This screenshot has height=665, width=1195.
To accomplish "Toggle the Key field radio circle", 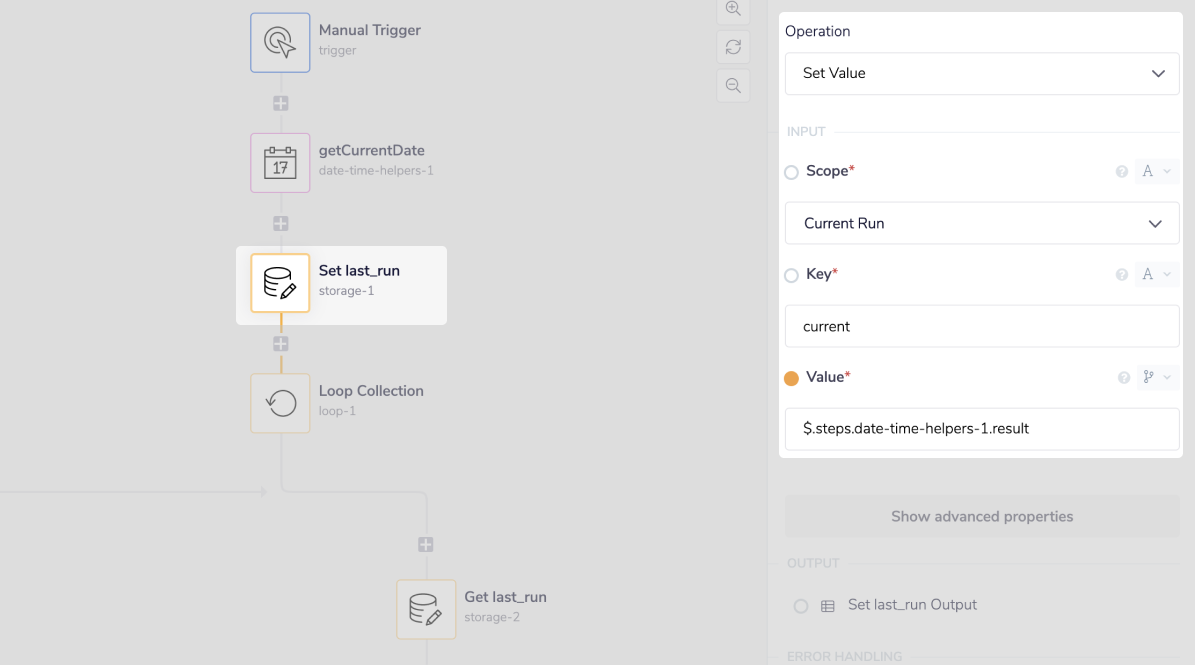I will click(792, 275).
